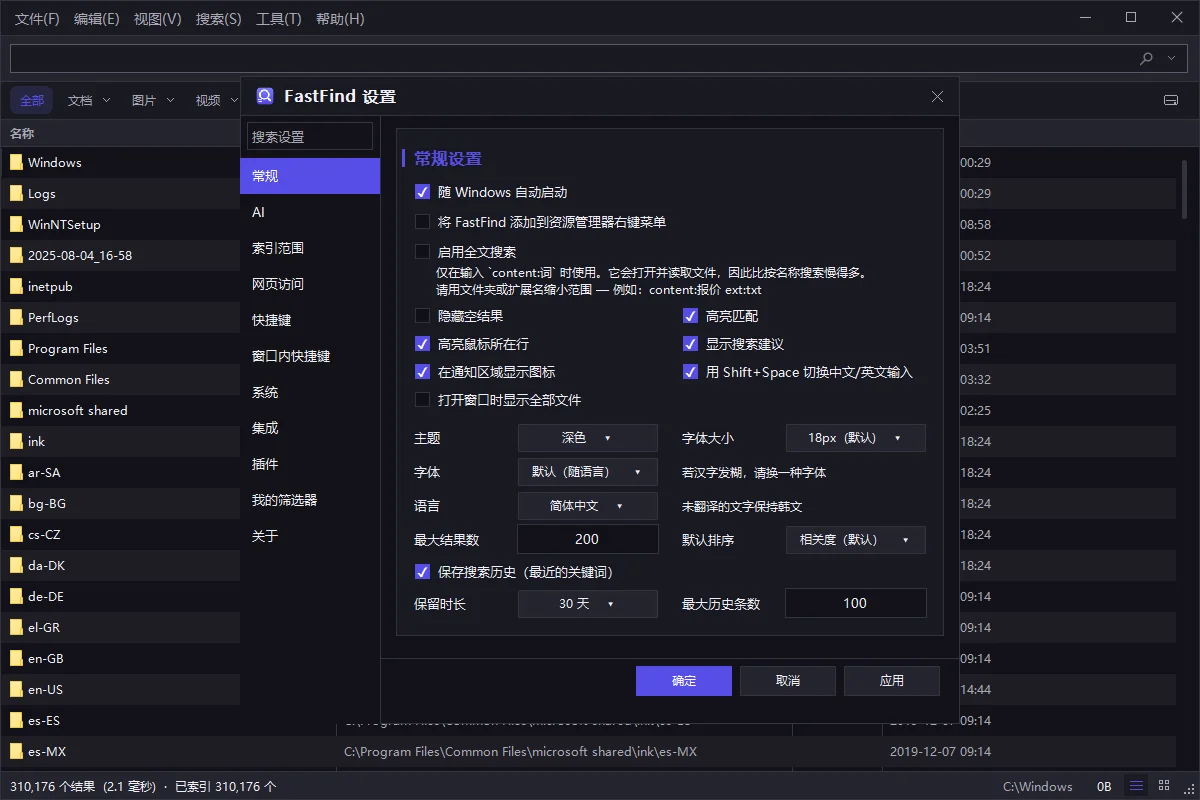The width and height of the screenshot is (1200, 800).
Task: Click the es-MX folder icon
Action: coord(16,751)
